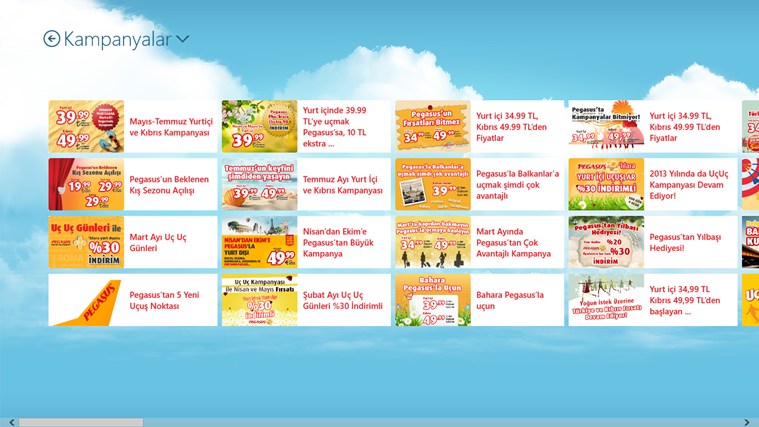The width and height of the screenshot is (759, 427).
Task: Click Yoğun istek üzerine devam ediyor thumbnail
Action: click(x=606, y=300)
